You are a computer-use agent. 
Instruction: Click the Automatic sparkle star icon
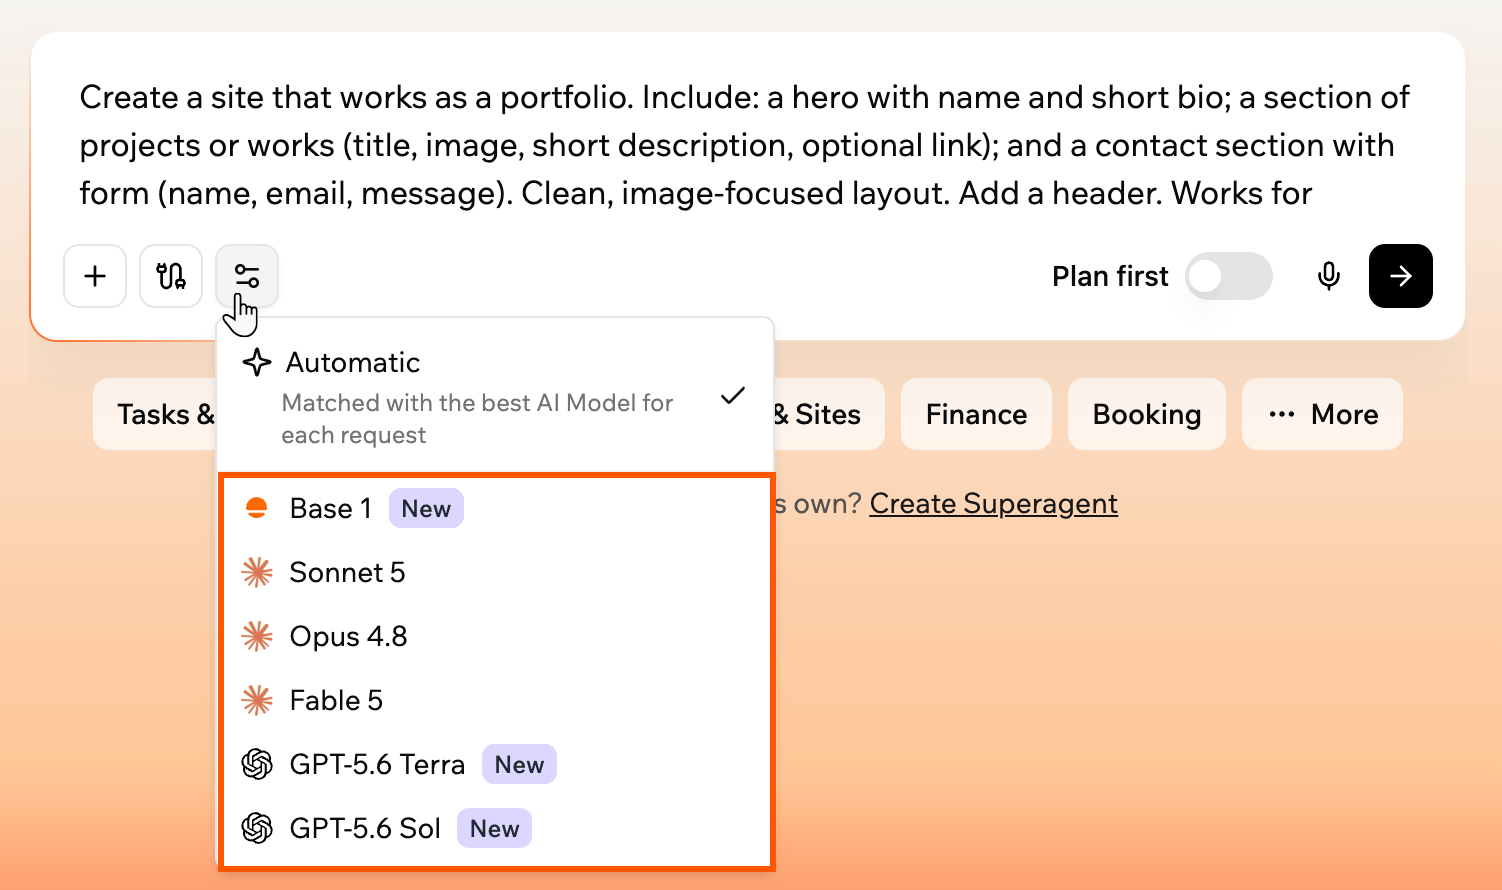(257, 362)
